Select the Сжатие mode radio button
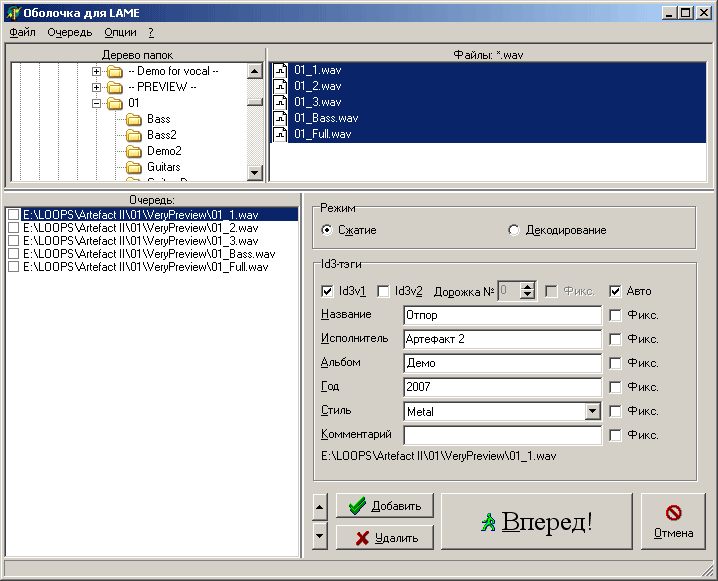The width and height of the screenshot is (718, 581). point(326,230)
